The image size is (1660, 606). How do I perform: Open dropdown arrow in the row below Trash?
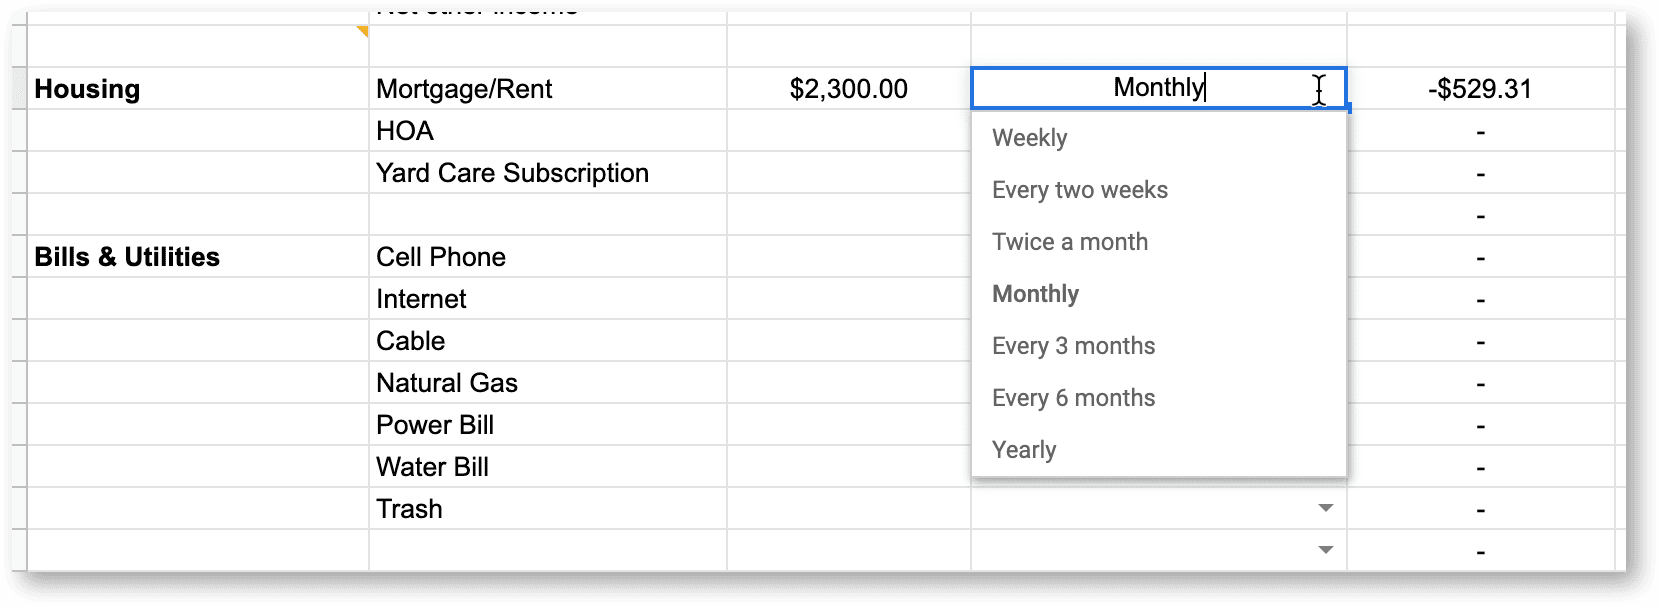point(1326,550)
